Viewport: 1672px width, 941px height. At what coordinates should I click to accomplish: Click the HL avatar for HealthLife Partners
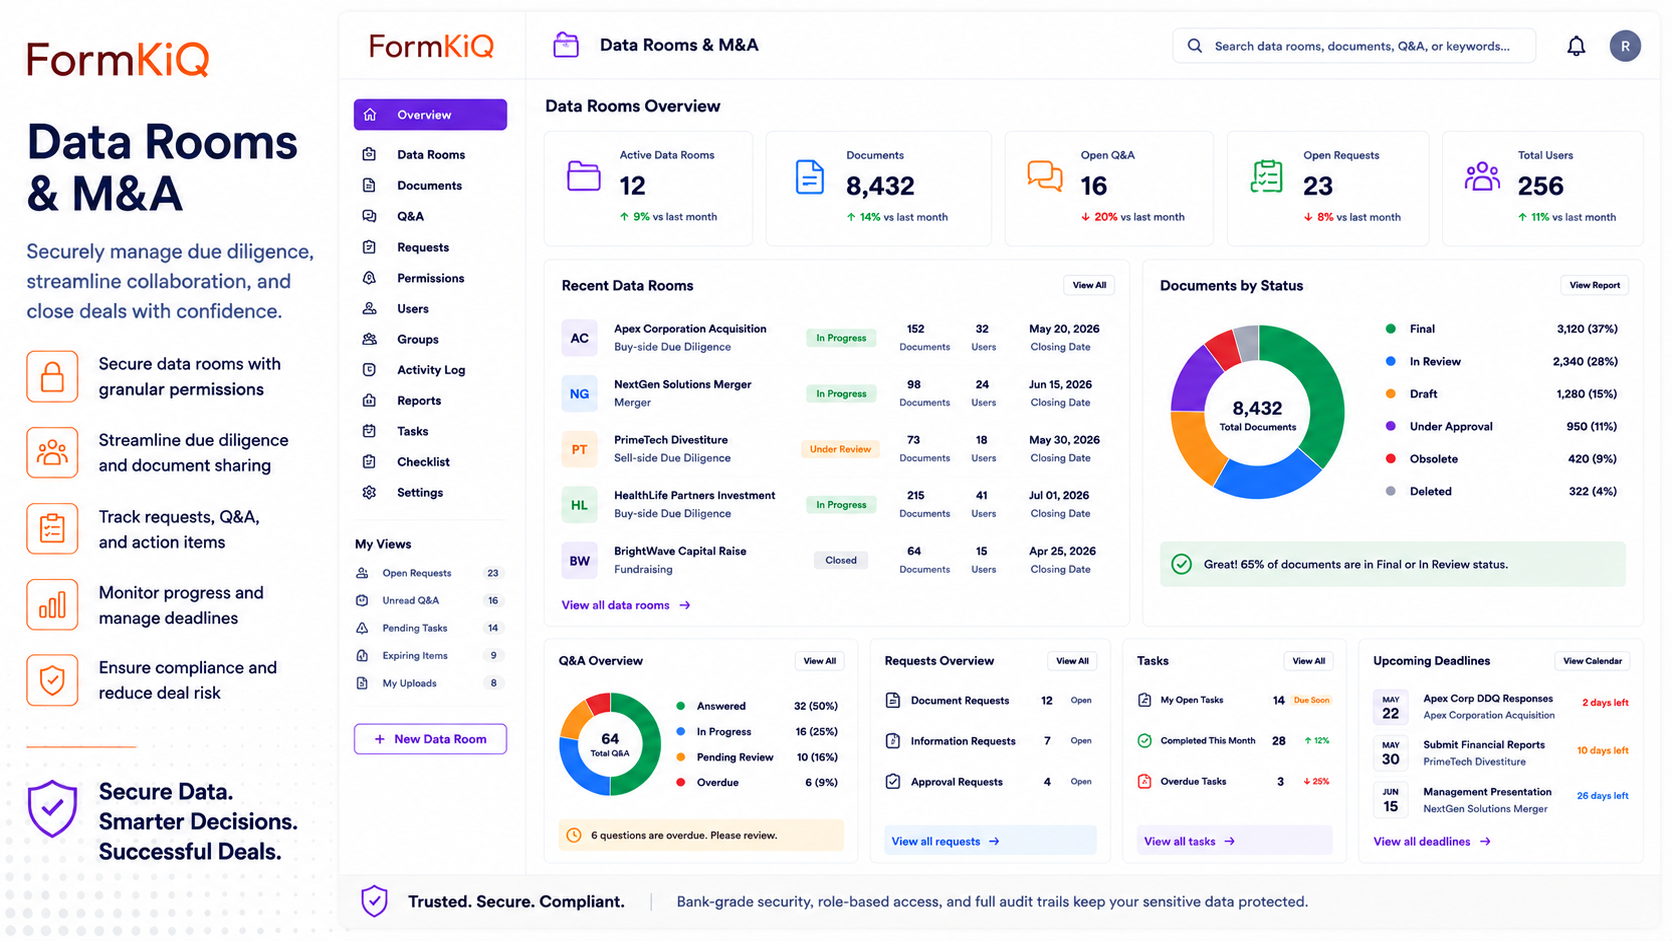pyautogui.click(x=579, y=505)
